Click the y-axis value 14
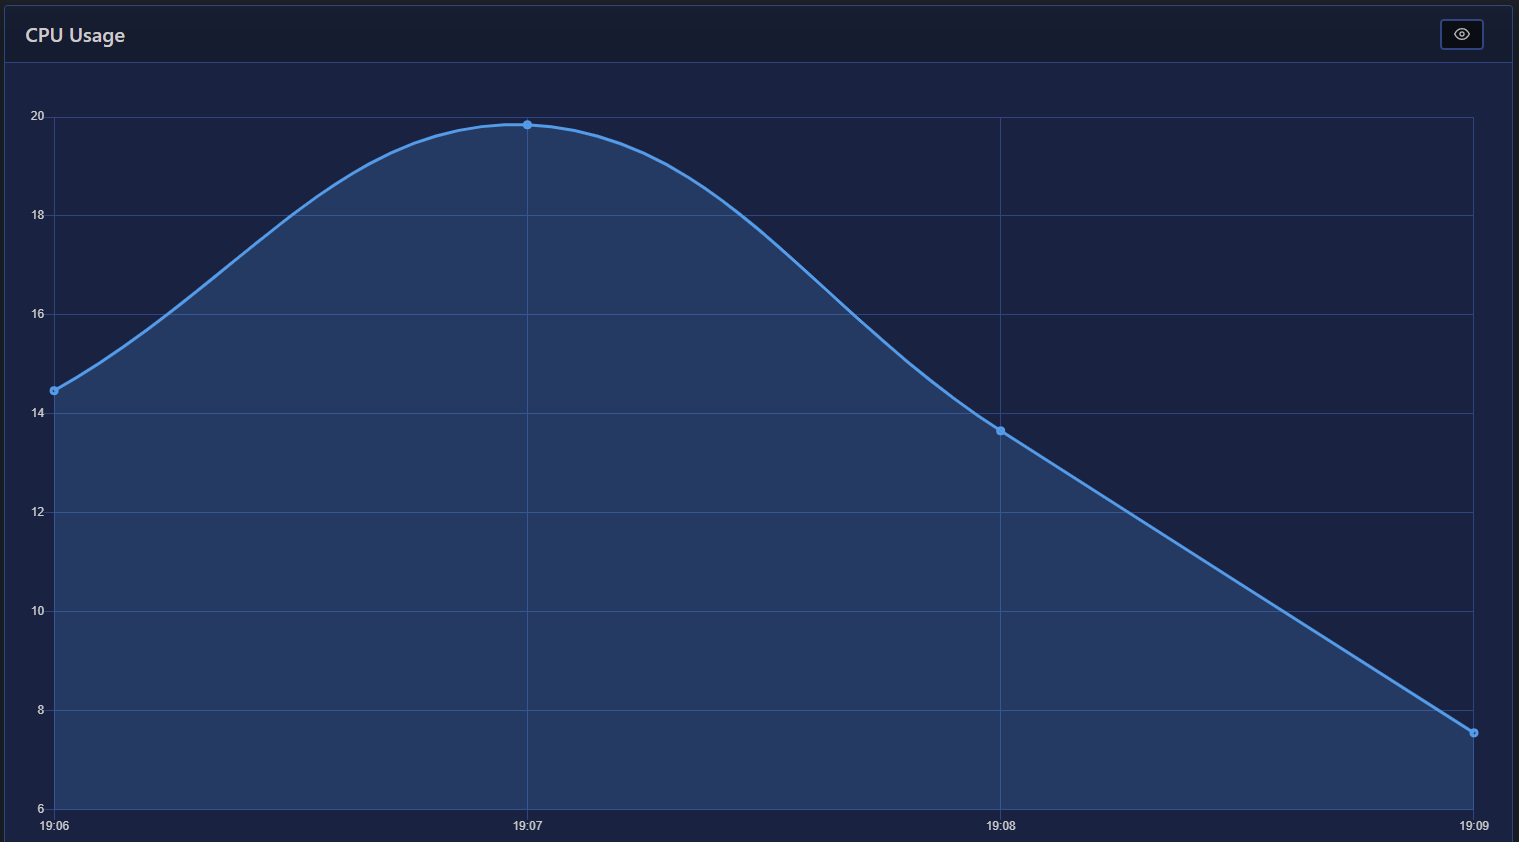Image resolution: width=1519 pixels, height=842 pixels. coord(38,413)
